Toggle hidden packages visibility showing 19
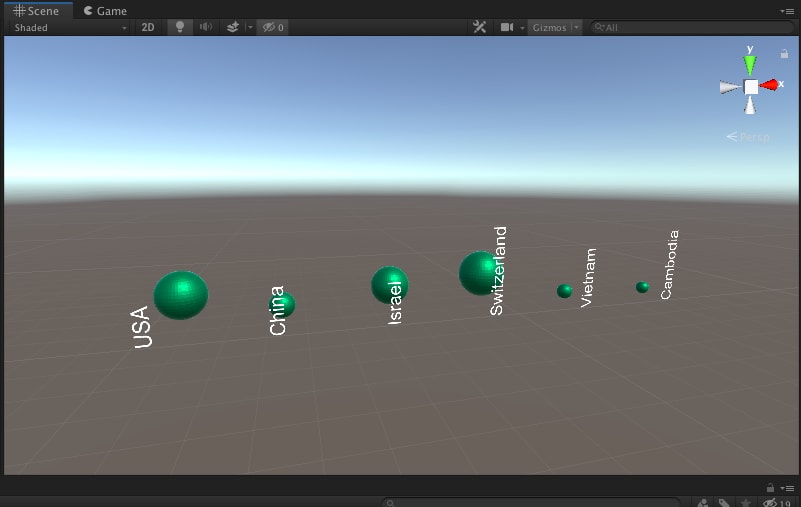The height and width of the screenshot is (507, 801). (x=776, y=503)
